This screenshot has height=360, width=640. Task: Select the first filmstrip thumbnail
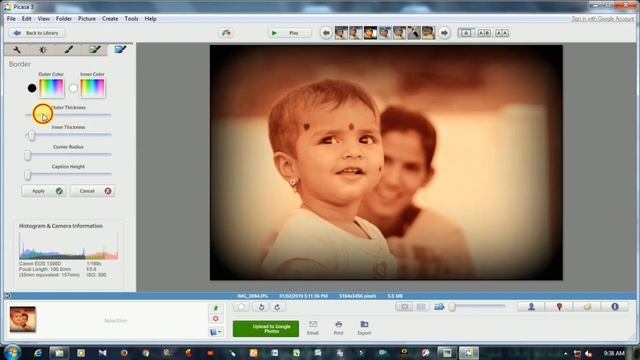(x=341, y=33)
